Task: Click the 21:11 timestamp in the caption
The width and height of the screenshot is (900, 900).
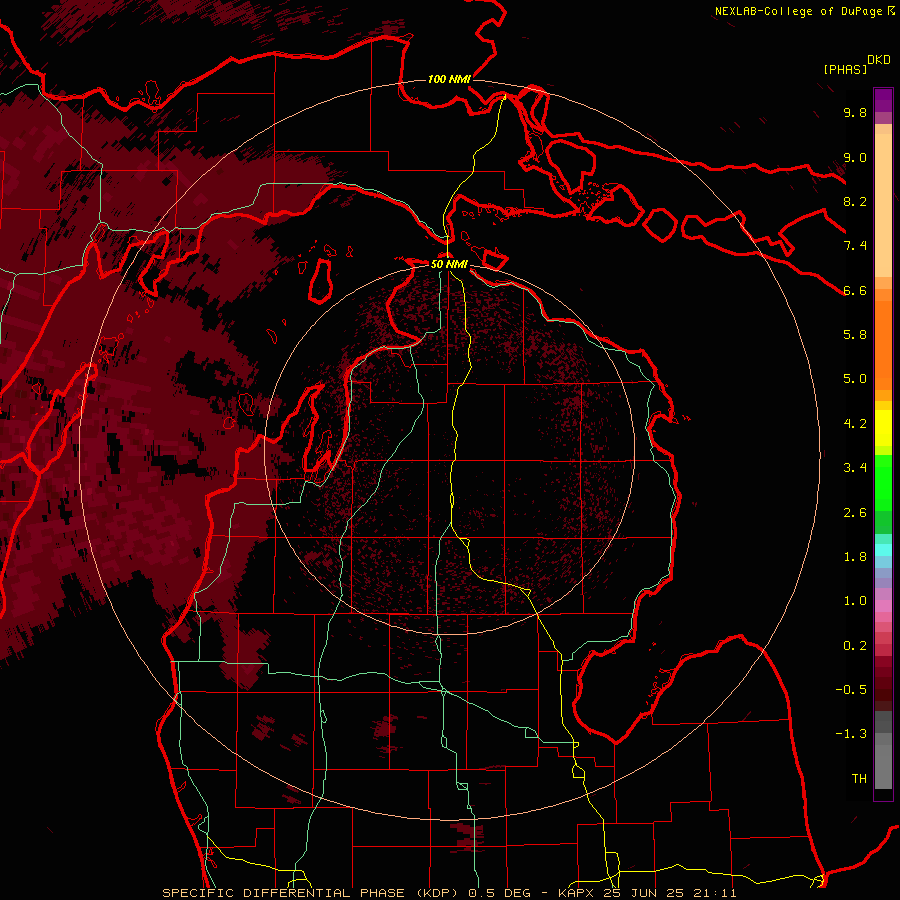Action: 713,893
